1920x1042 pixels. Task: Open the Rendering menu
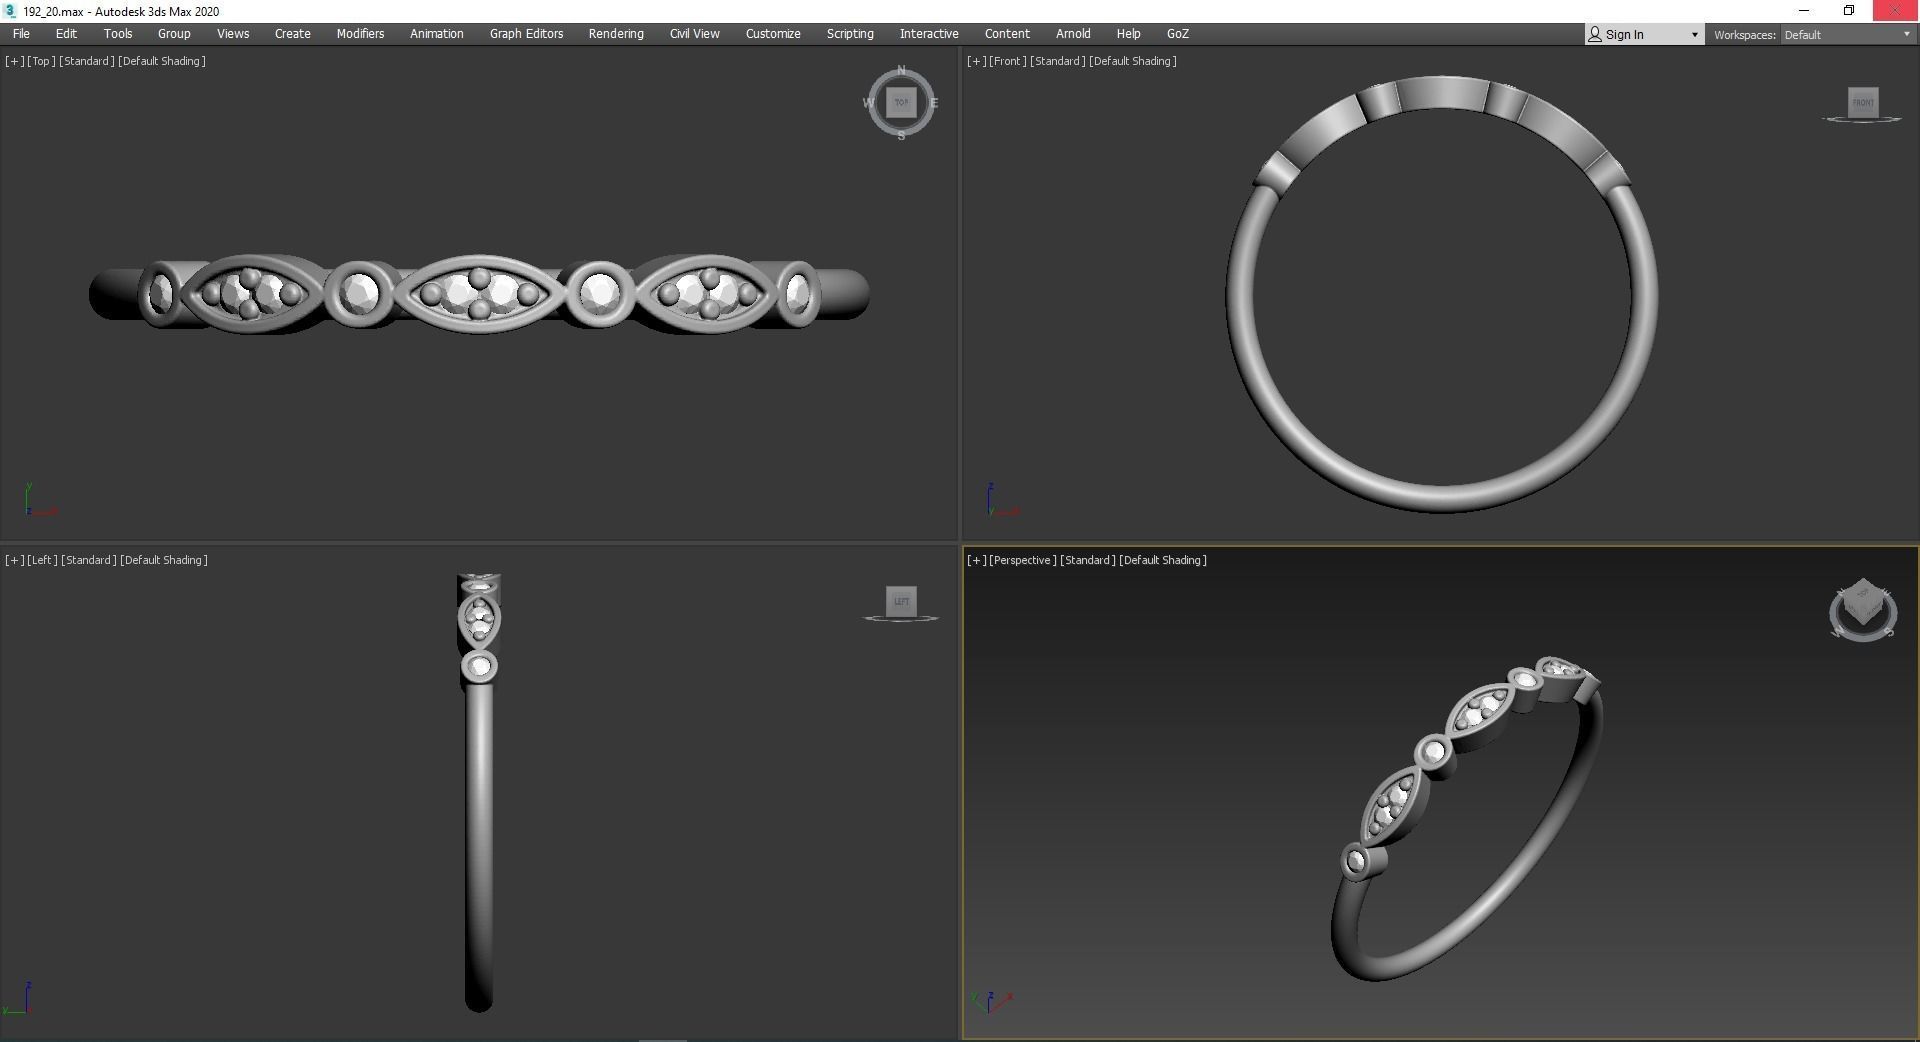[x=616, y=34]
